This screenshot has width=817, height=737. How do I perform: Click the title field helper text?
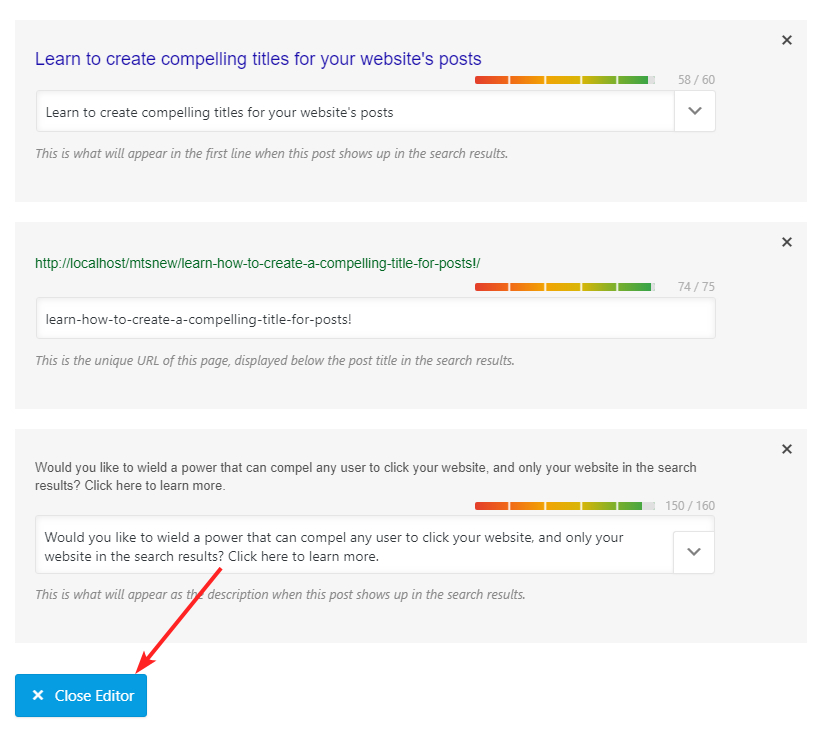[271, 154]
